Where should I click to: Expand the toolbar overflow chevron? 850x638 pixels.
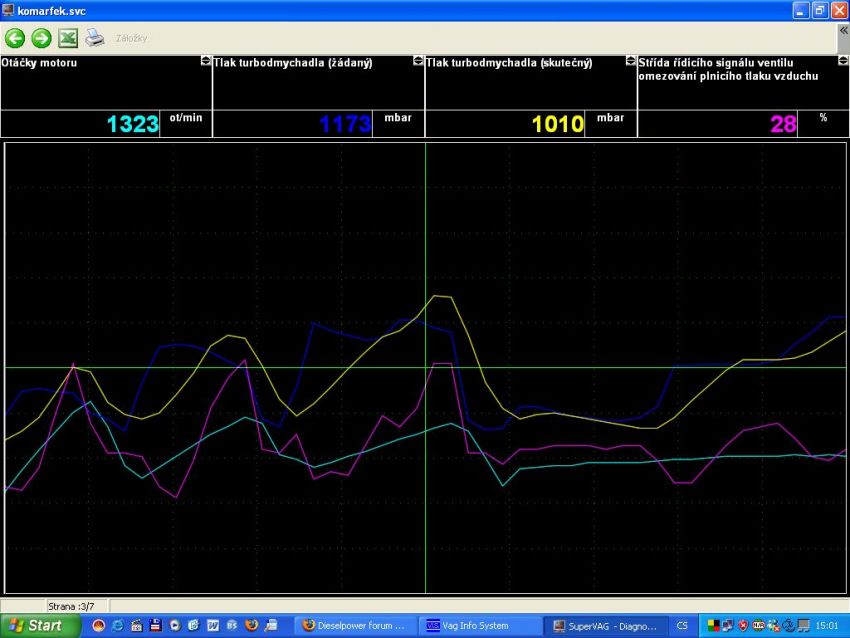[x=843, y=32]
